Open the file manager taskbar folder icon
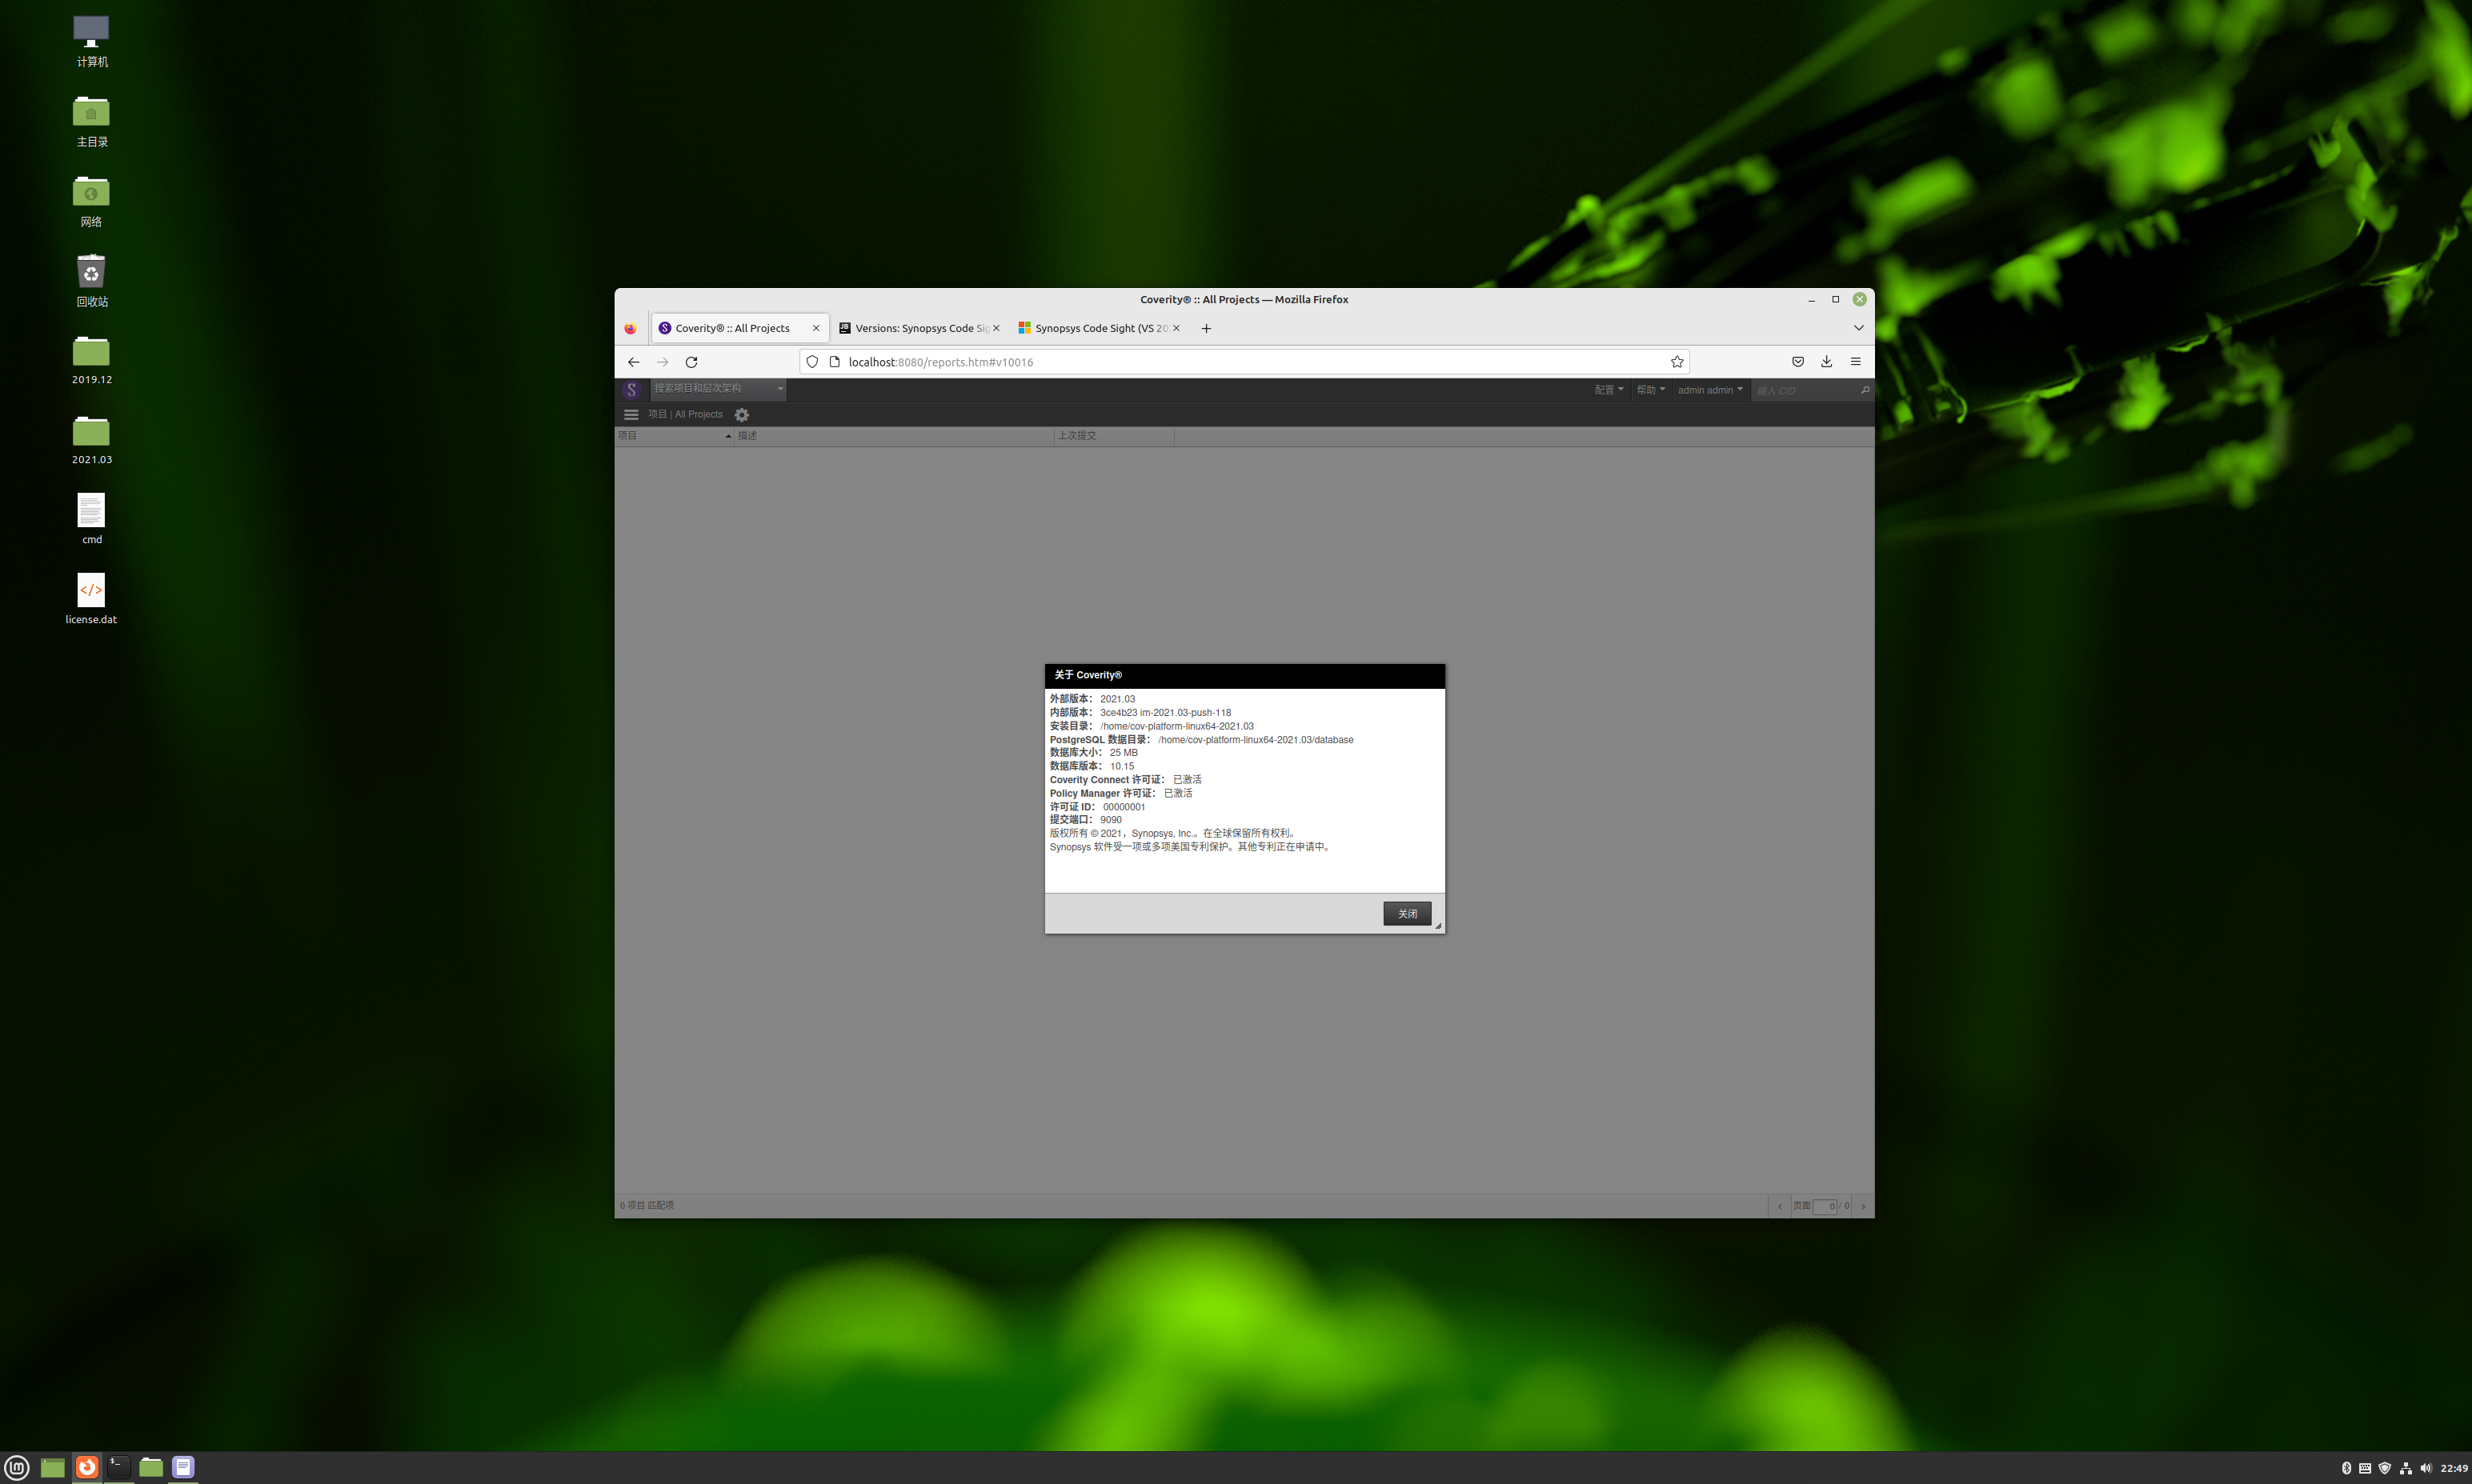 (151, 1467)
